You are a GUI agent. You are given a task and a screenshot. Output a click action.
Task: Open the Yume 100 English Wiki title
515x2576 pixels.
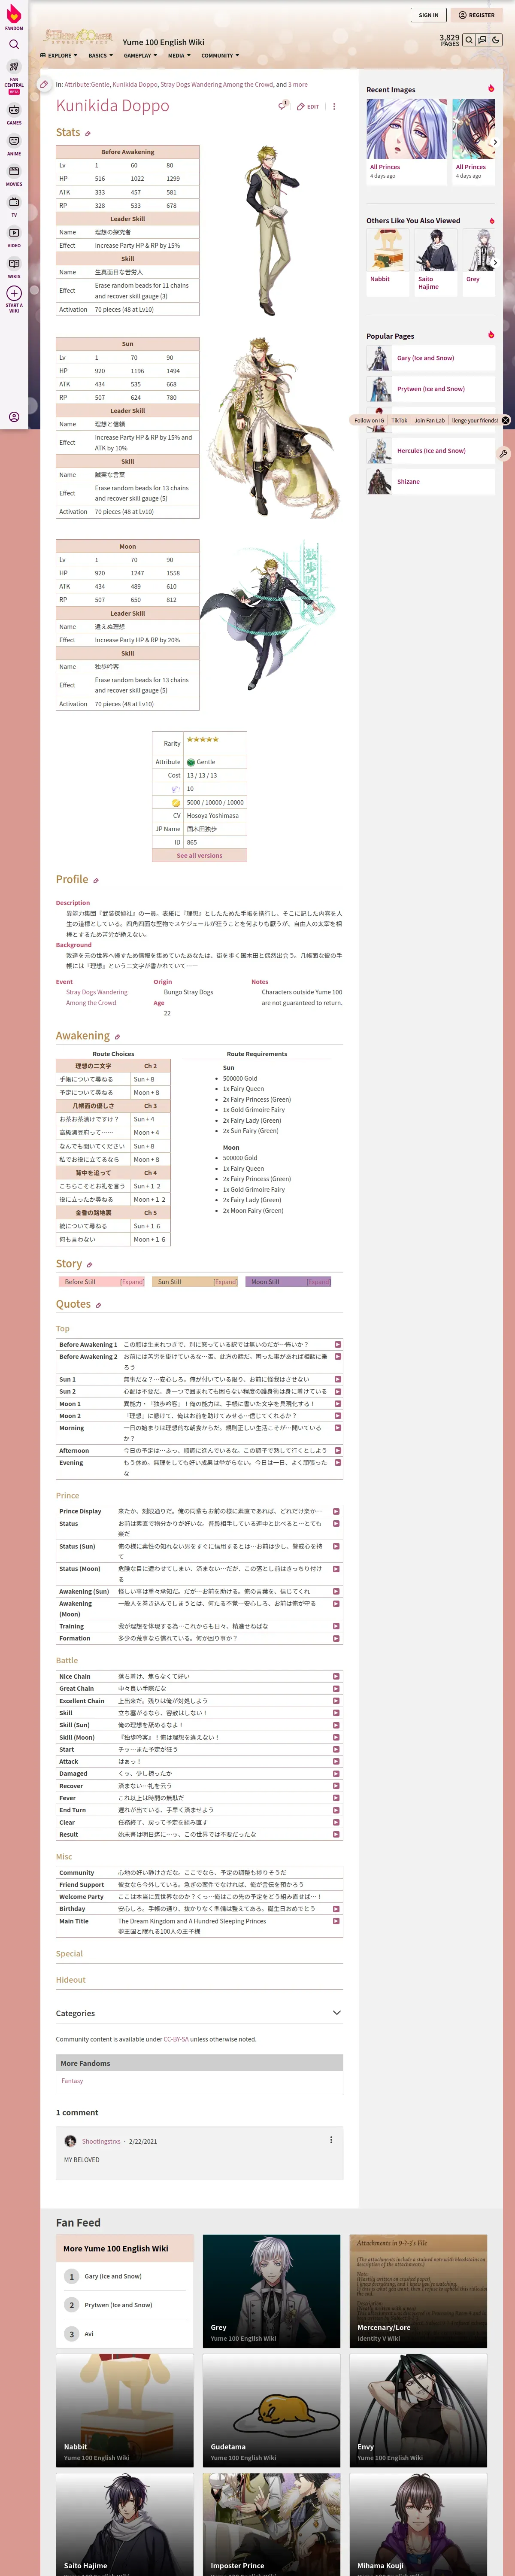click(x=163, y=42)
